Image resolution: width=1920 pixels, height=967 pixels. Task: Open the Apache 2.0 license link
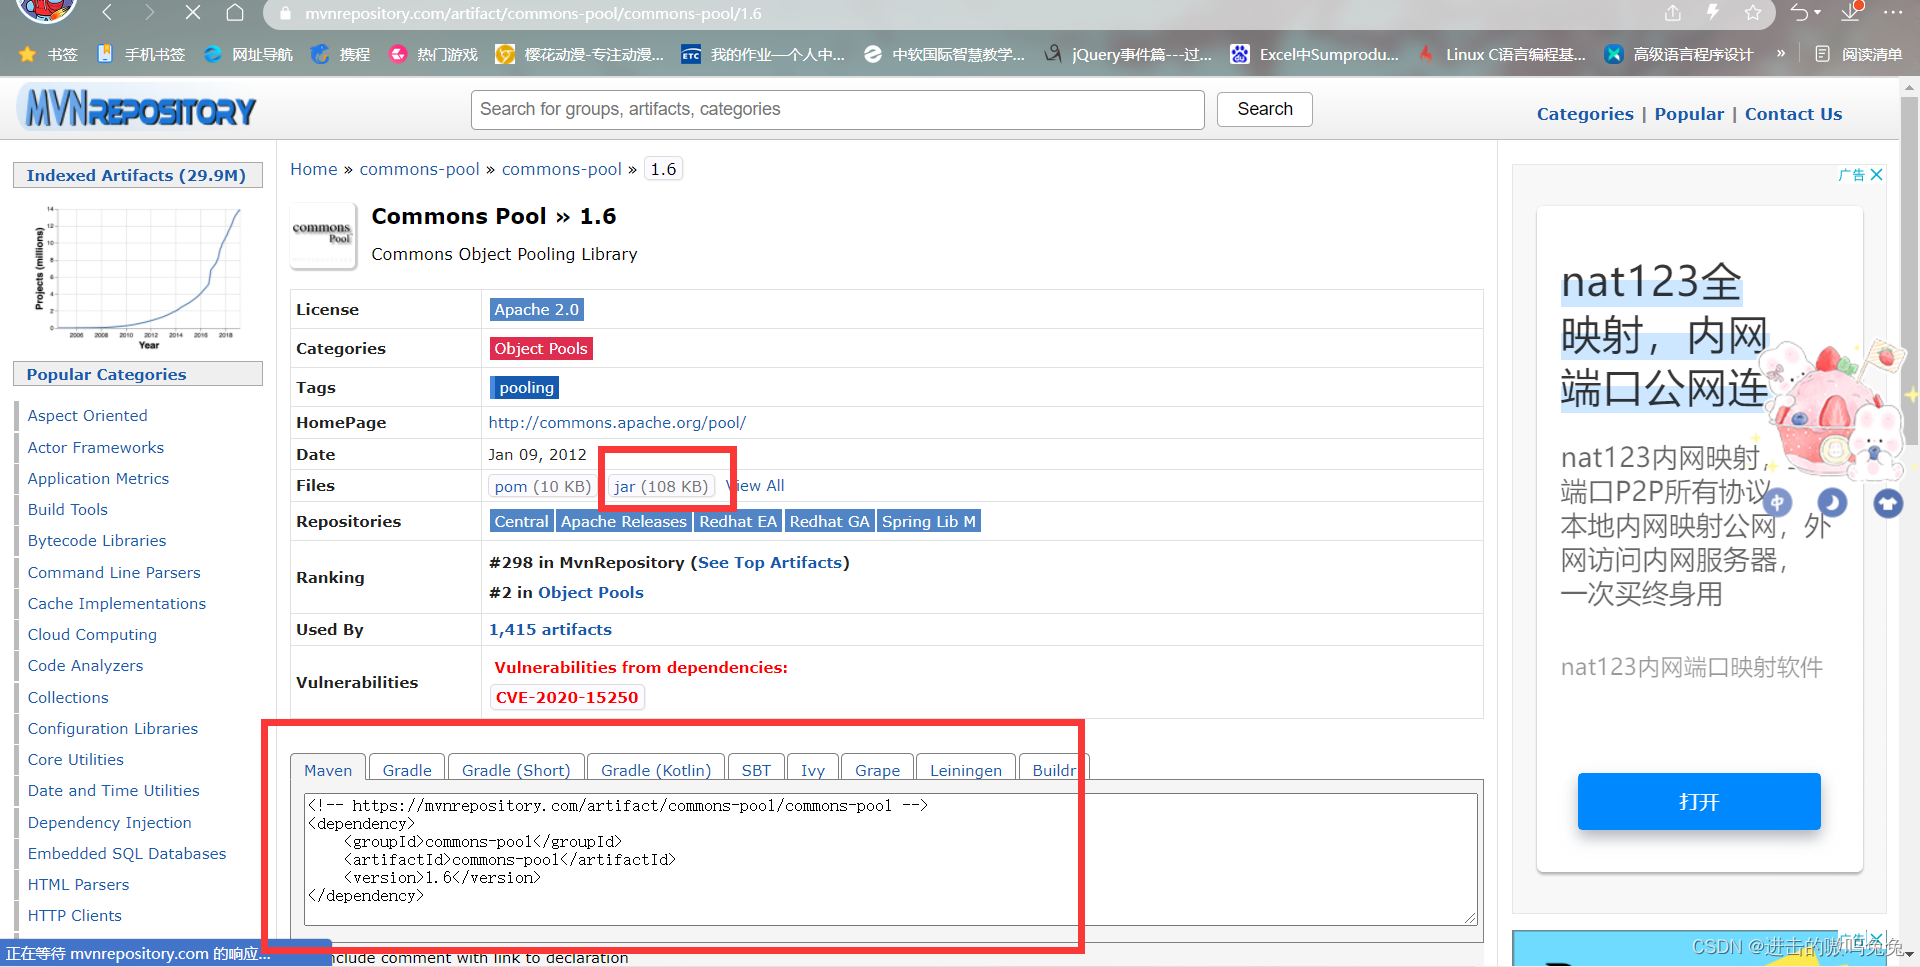click(536, 310)
